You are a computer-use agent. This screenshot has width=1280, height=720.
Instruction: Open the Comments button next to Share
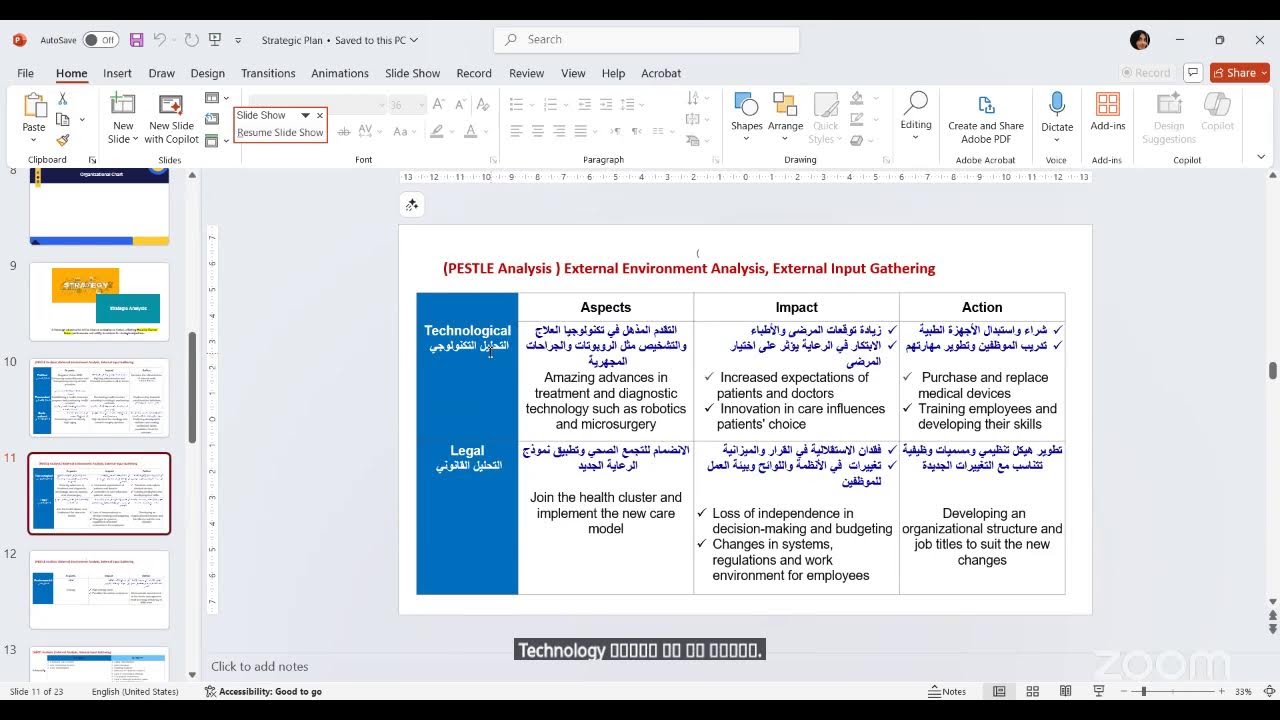[x=1192, y=73]
